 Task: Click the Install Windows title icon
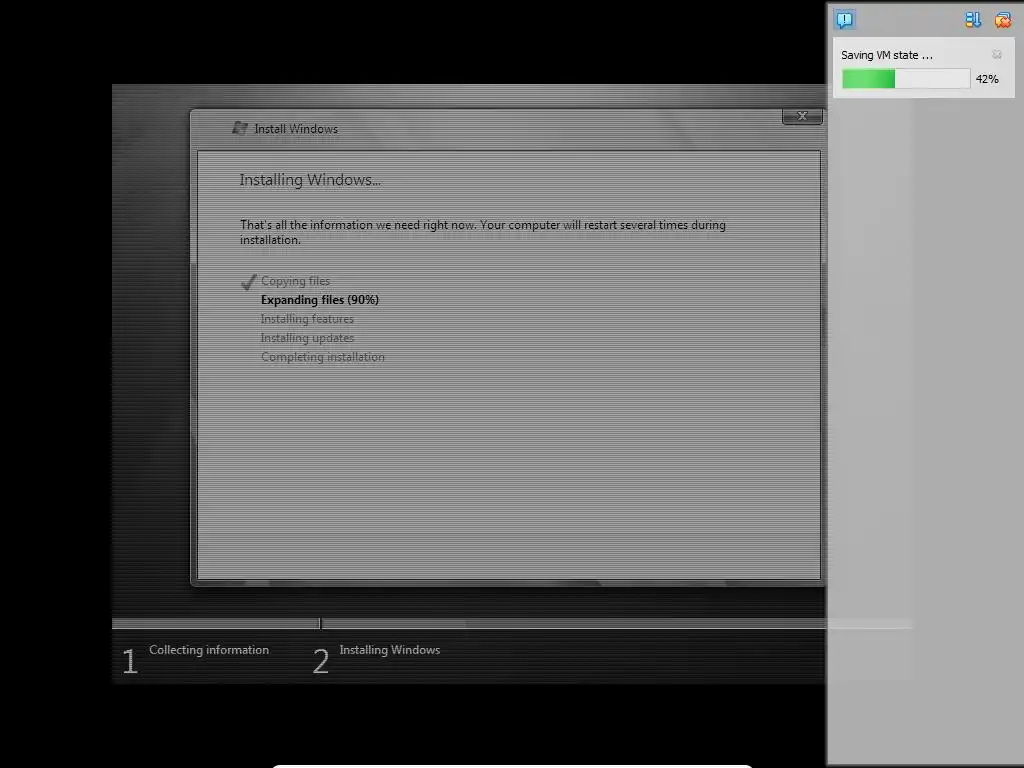(240, 128)
